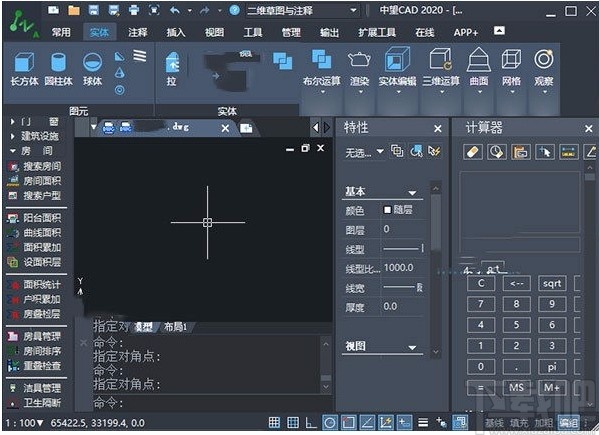
Task: Collapse the 房间 tree section
Action: tap(13, 151)
